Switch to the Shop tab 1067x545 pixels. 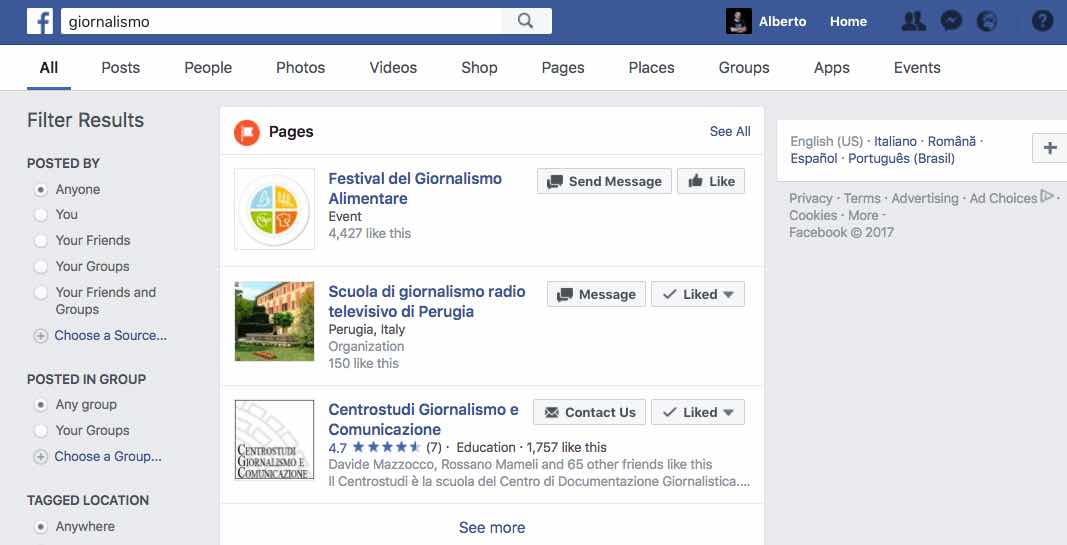479,67
